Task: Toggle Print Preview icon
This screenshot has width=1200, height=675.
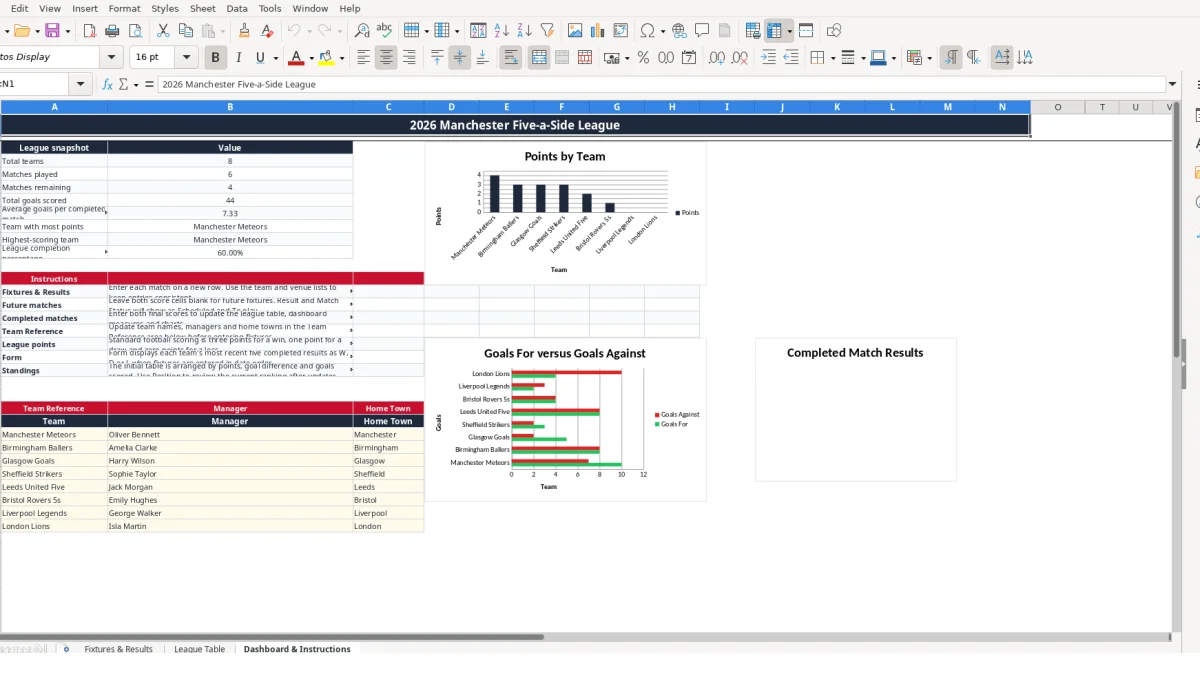Action: (134, 31)
